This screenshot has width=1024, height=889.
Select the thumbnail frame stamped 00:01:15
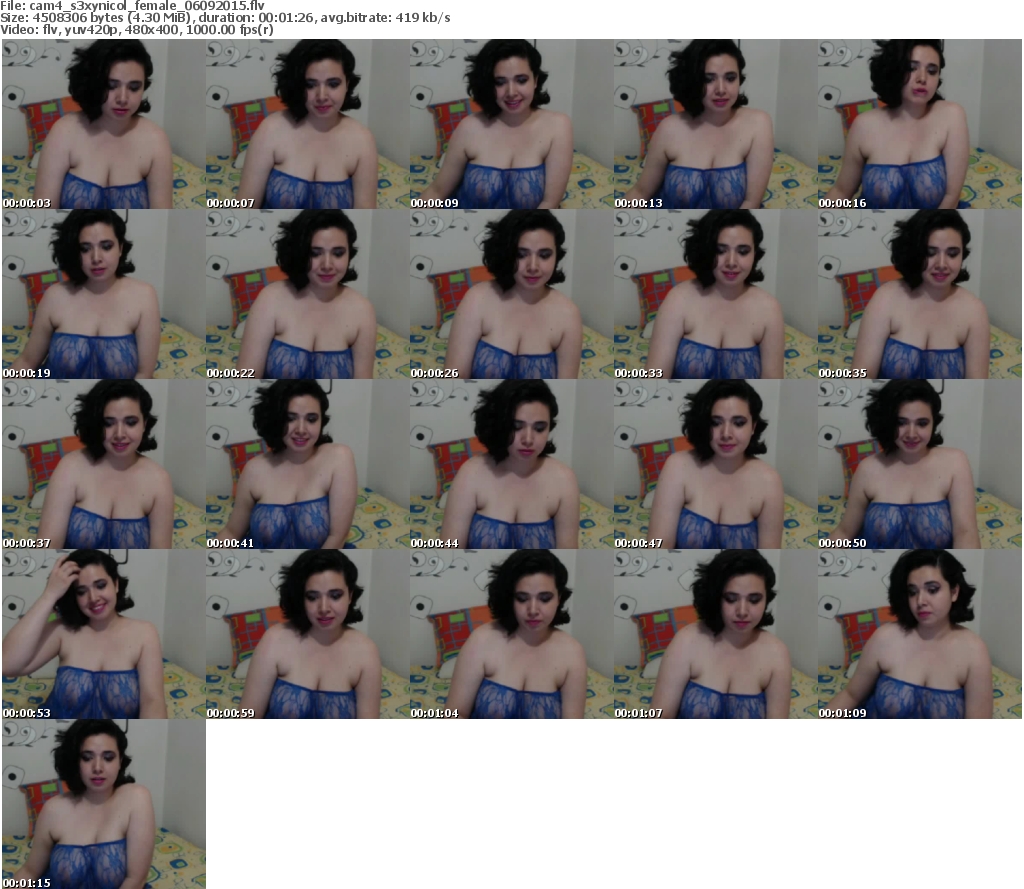(104, 804)
